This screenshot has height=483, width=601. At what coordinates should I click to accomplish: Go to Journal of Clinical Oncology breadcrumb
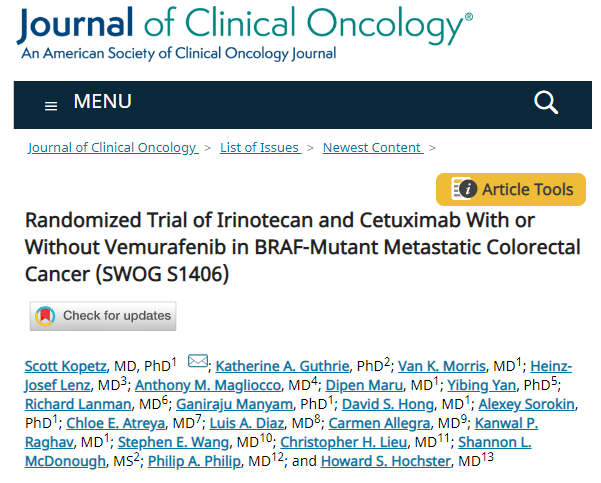point(113,148)
